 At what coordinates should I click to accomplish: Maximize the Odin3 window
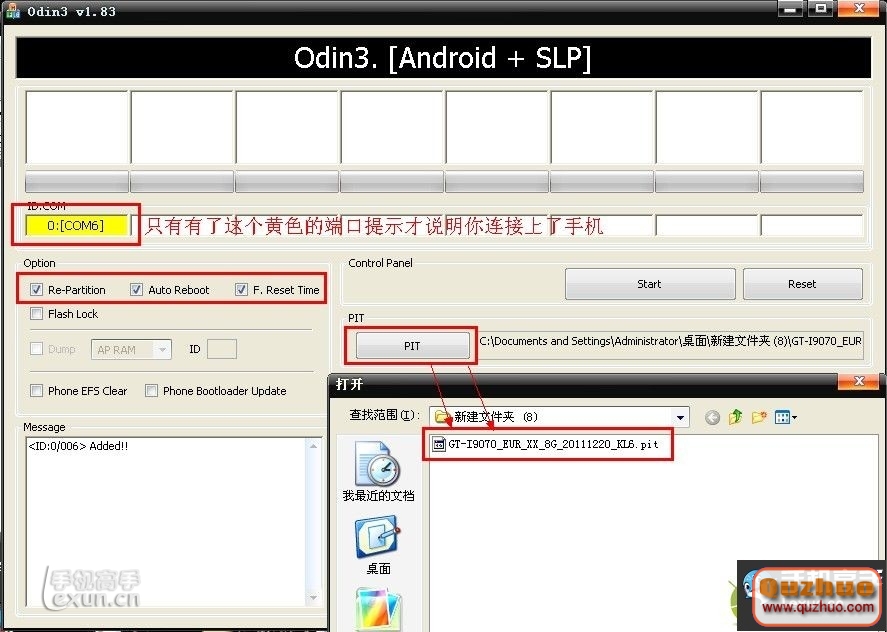[x=820, y=8]
